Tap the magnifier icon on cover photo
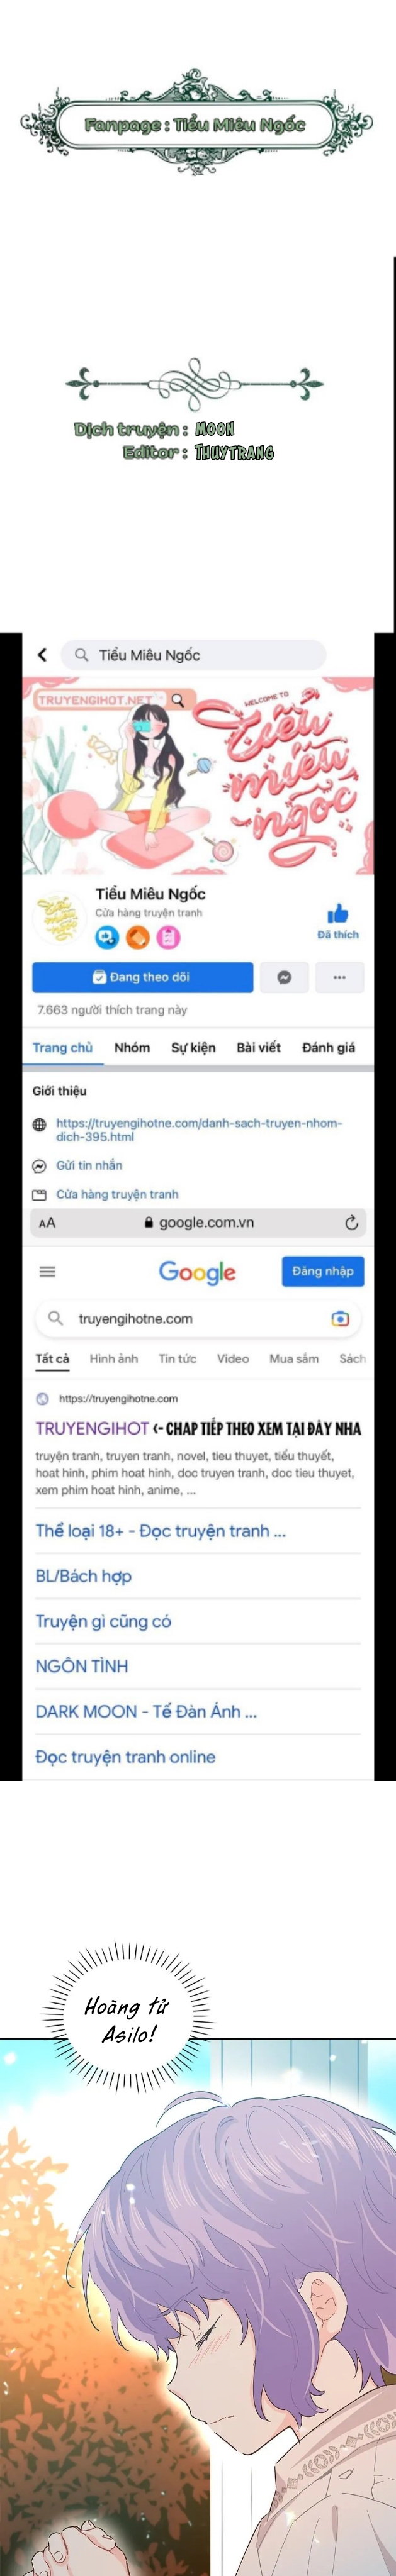Screen dimensions: 396x2576 tap(178, 700)
